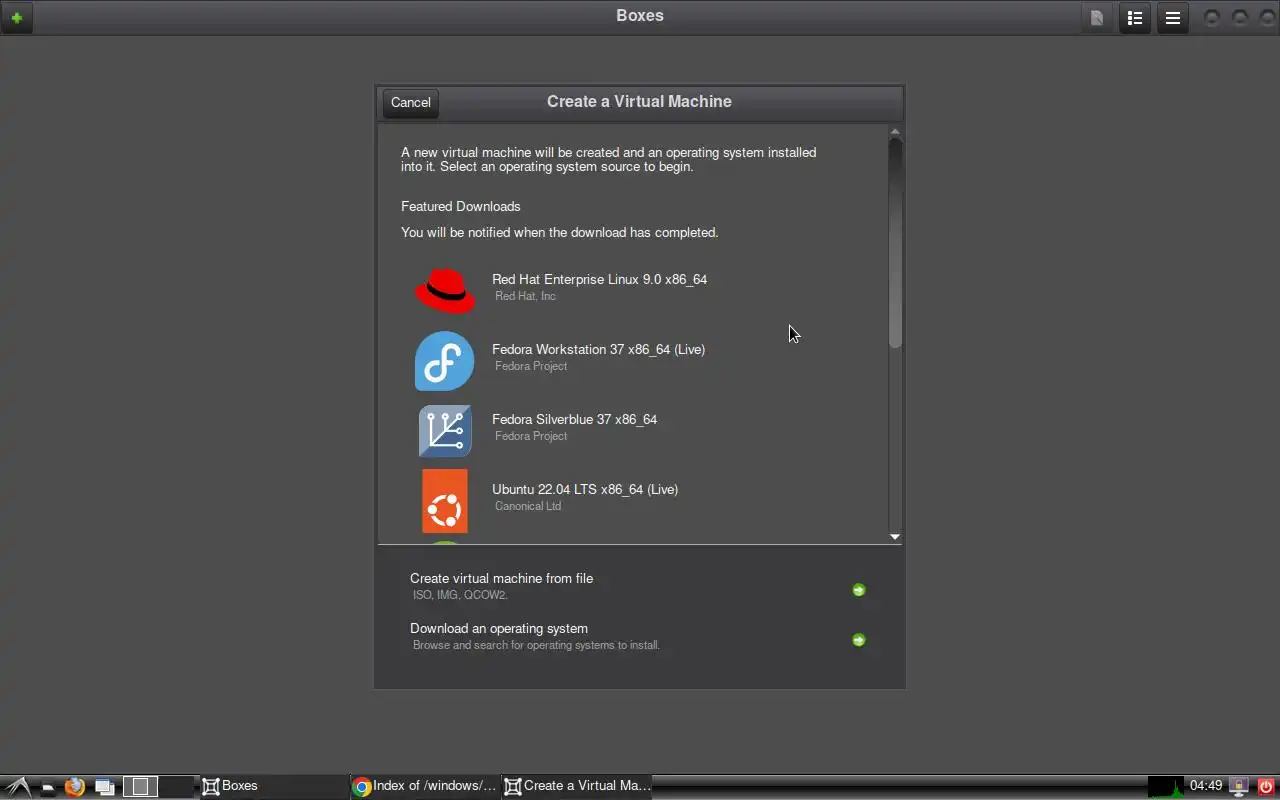Click the taskbar show-desktop windows icon
The height and width of the screenshot is (800, 1280).
[104, 787]
